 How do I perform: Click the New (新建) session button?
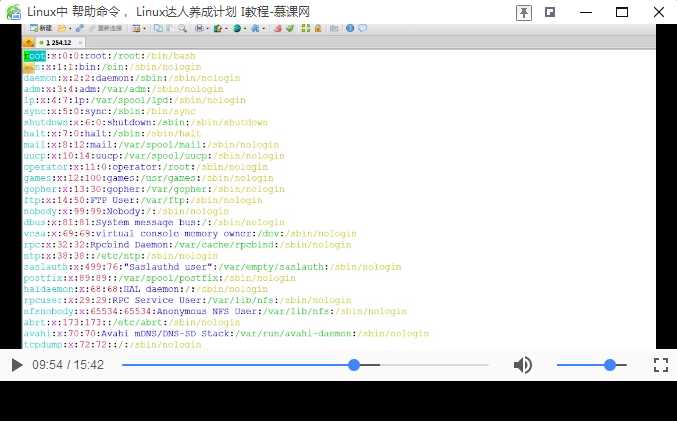[41, 29]
